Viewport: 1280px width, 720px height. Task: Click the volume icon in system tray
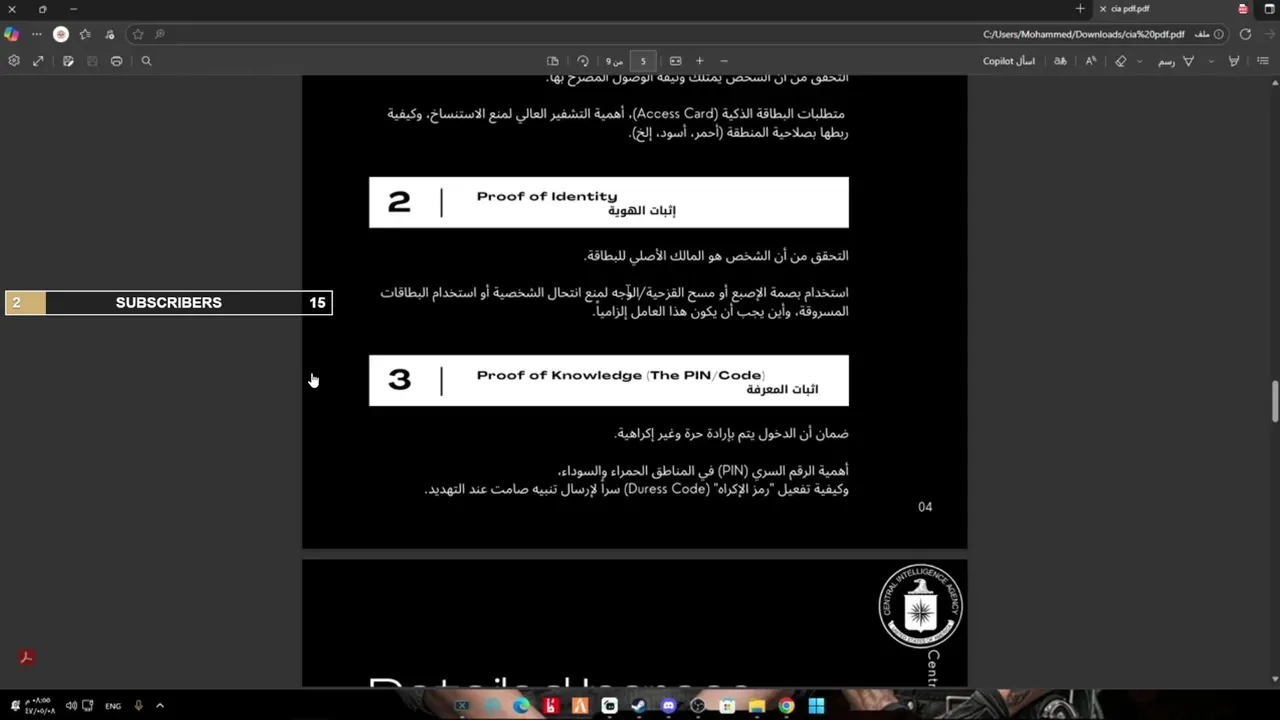(x=71, y=706)
